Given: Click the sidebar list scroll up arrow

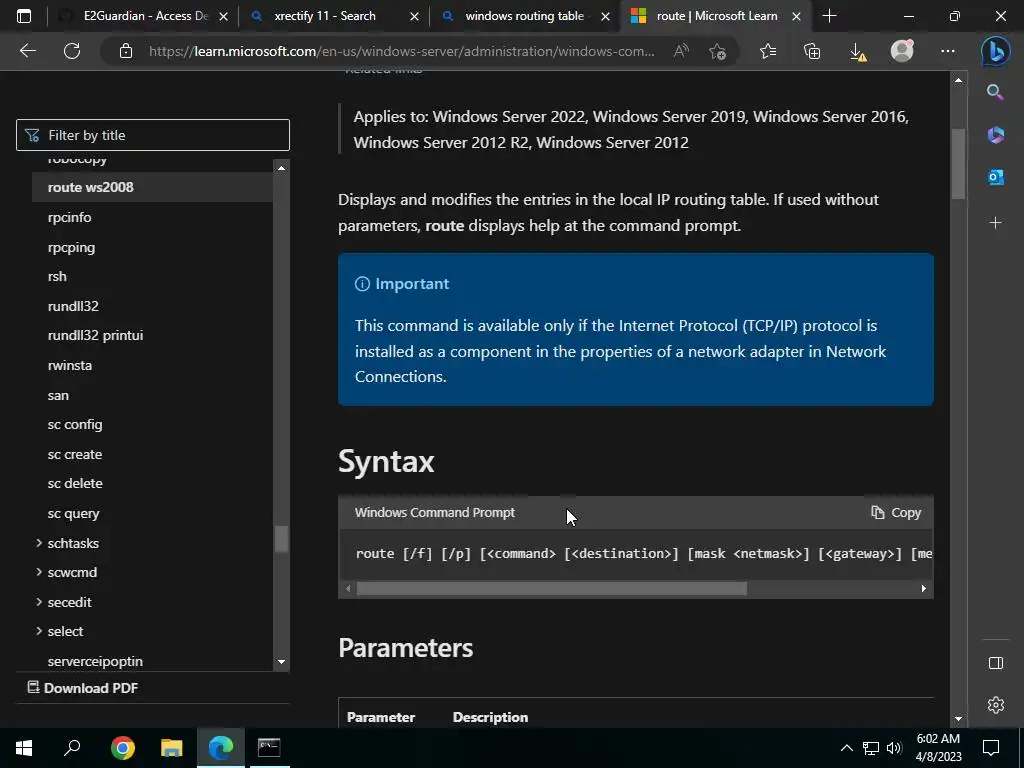Looking at the screenshot, I should (281, 168).
